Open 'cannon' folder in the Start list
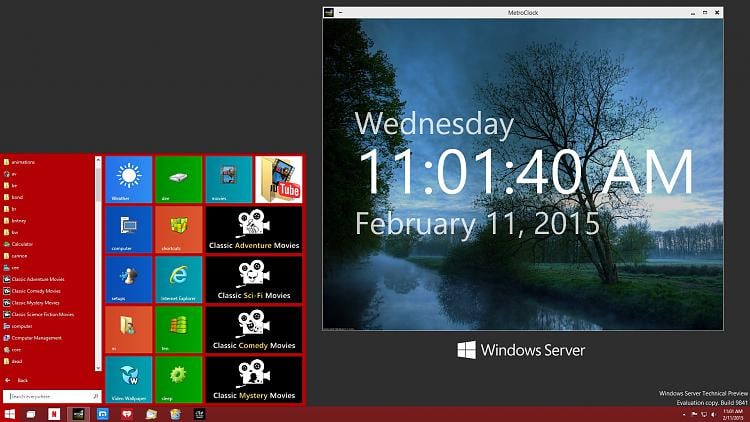Image resolution: width=750 pixels, height=422 pixels. click(x=15, y=256)
